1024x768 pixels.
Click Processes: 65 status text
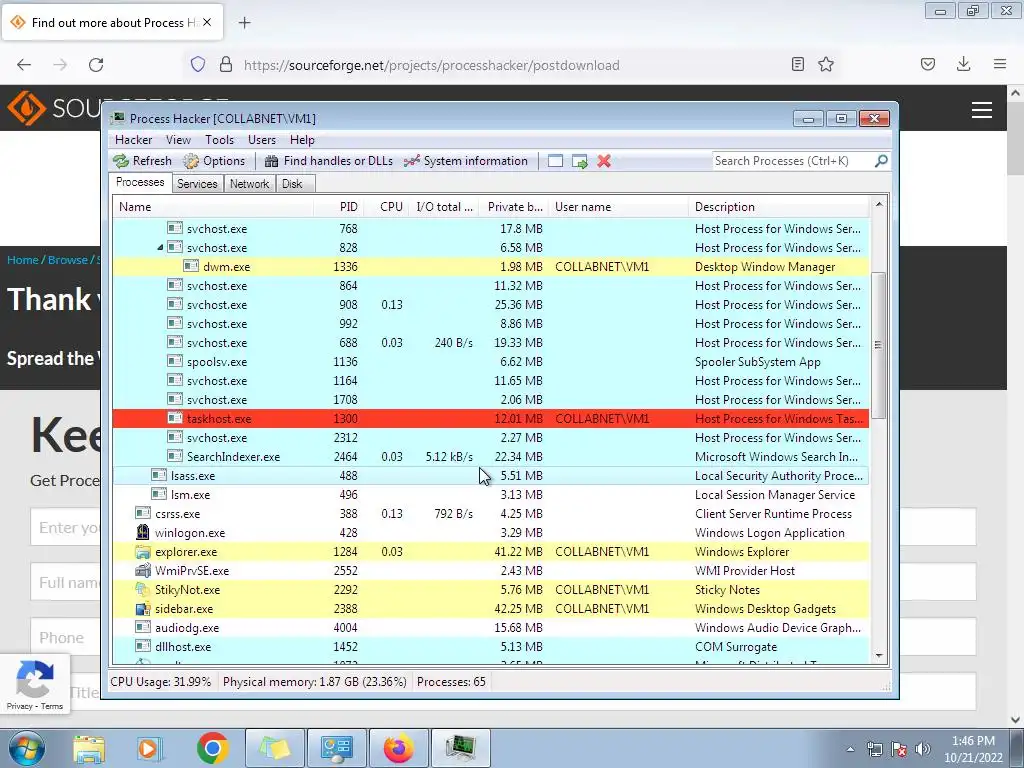coord(451,682)
